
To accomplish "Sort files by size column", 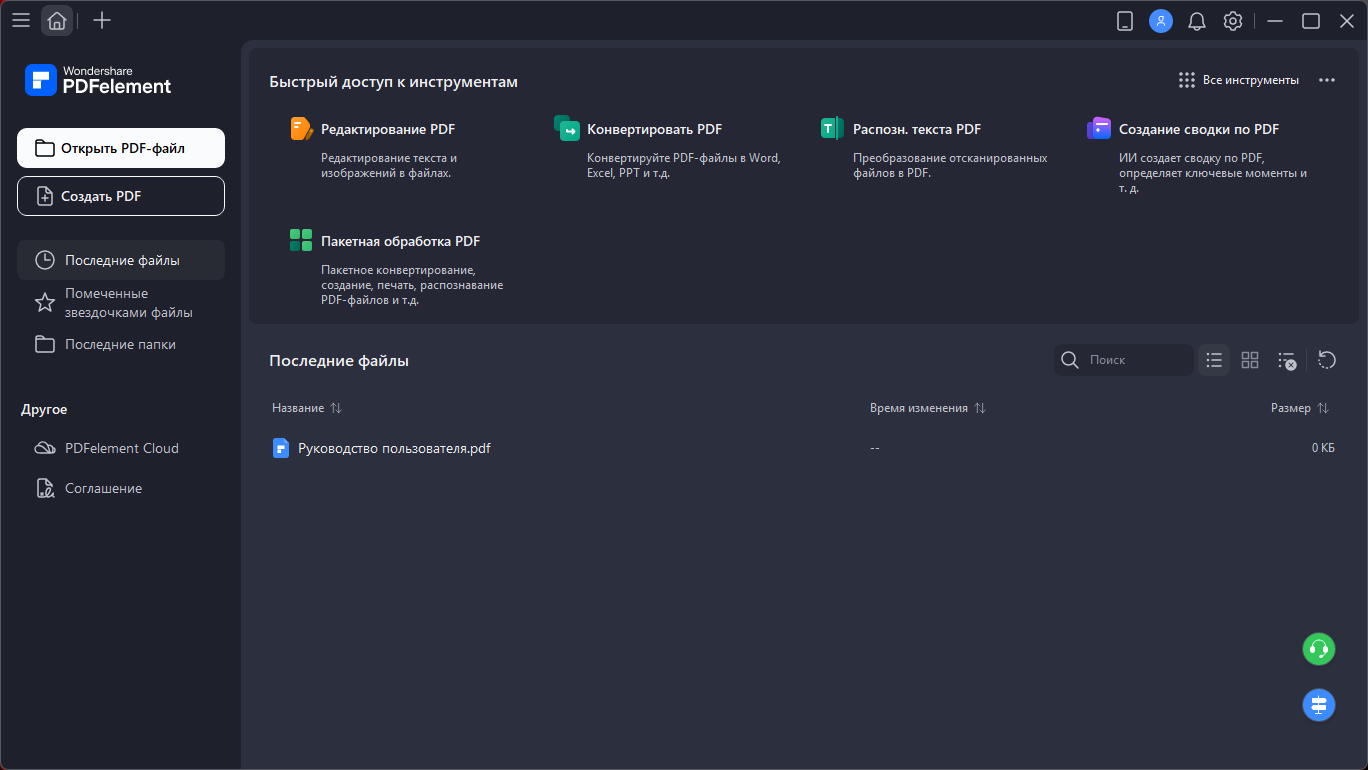I will [1323, 408].
